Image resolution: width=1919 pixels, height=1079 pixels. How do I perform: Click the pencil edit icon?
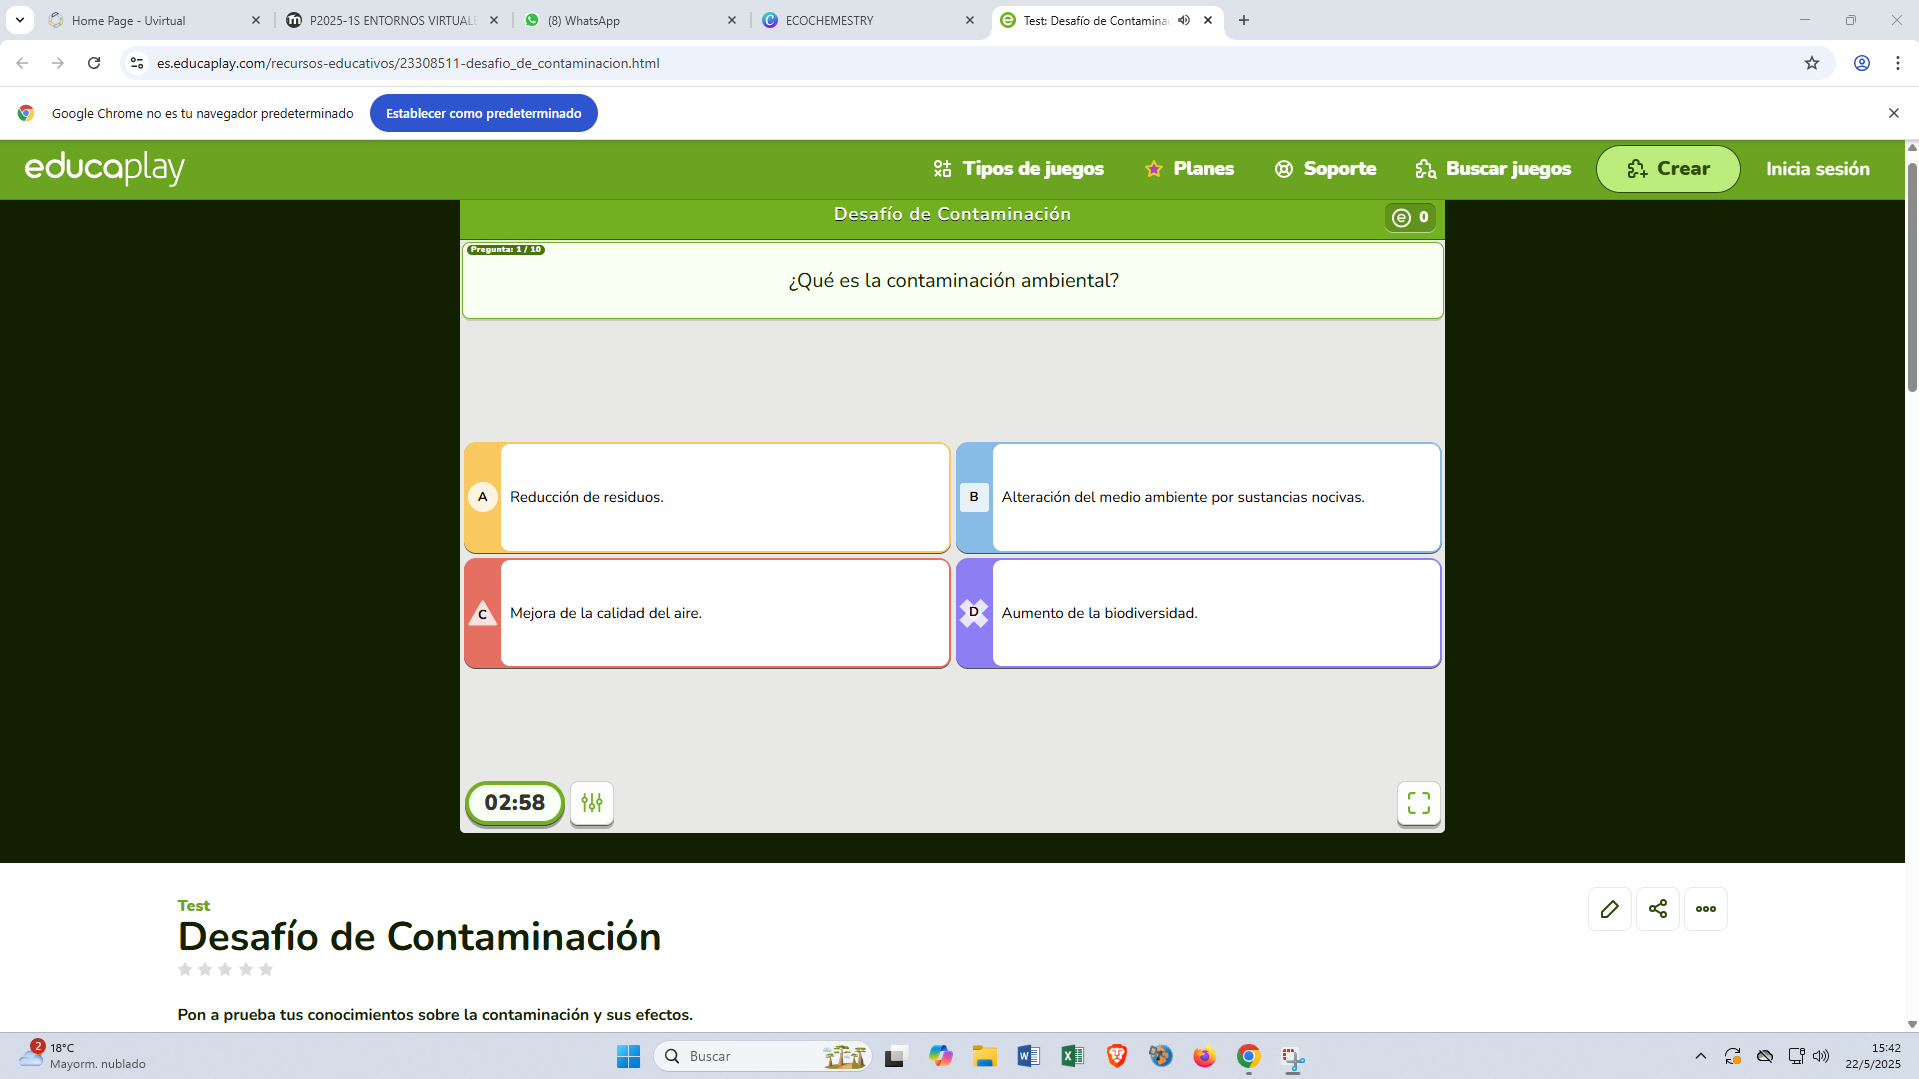[x=1609, y=909]
